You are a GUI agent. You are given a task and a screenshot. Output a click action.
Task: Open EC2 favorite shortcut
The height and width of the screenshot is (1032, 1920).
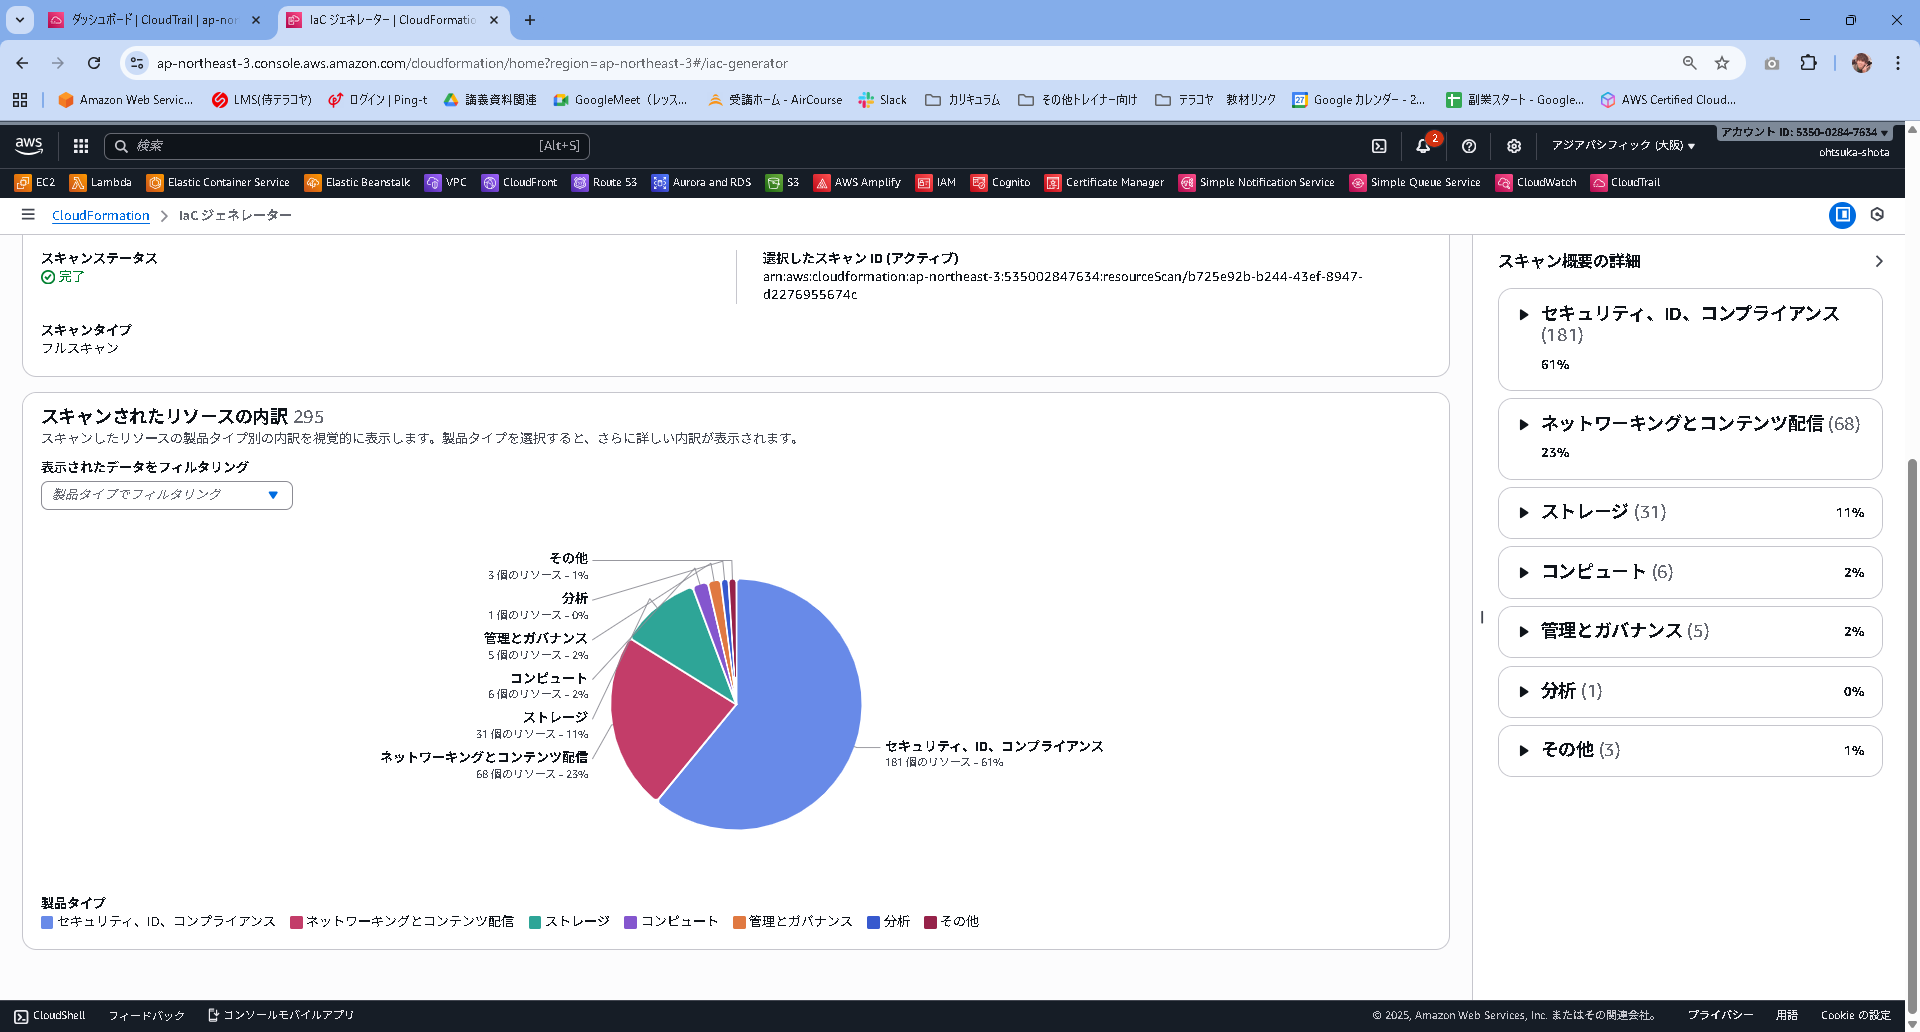[x=35, y=182]
